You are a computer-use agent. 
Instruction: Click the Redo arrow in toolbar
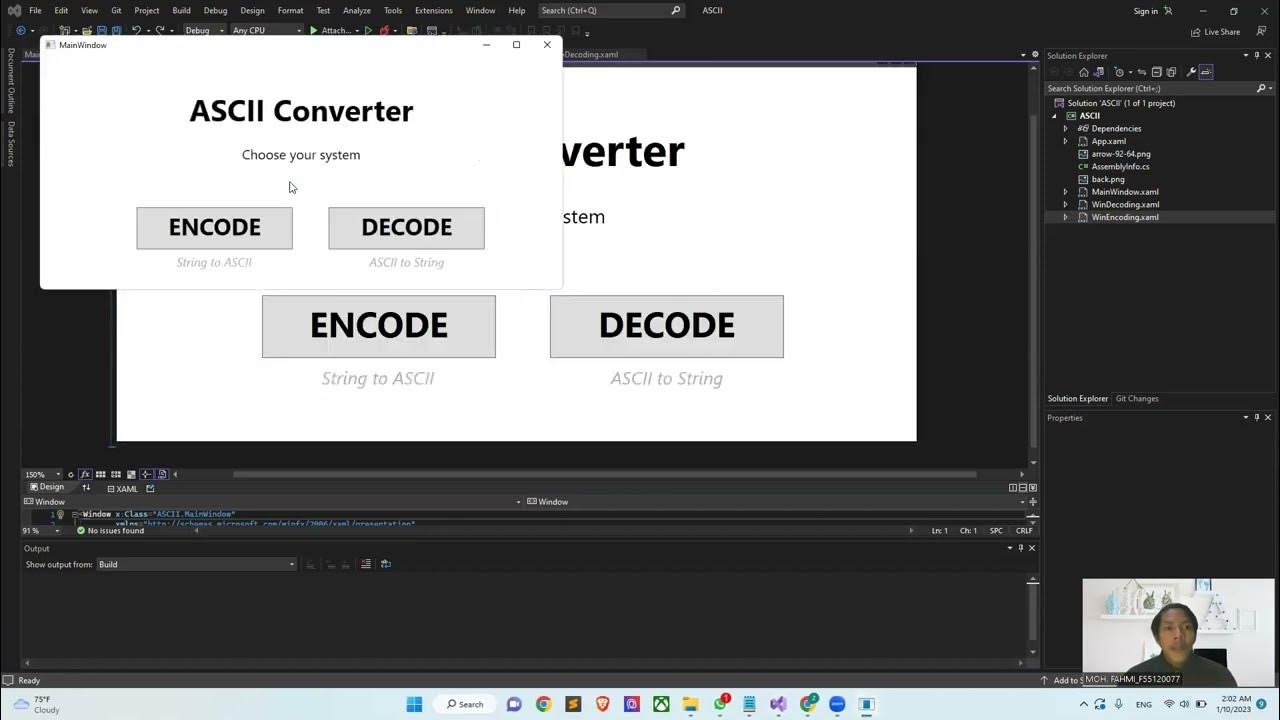160,30
